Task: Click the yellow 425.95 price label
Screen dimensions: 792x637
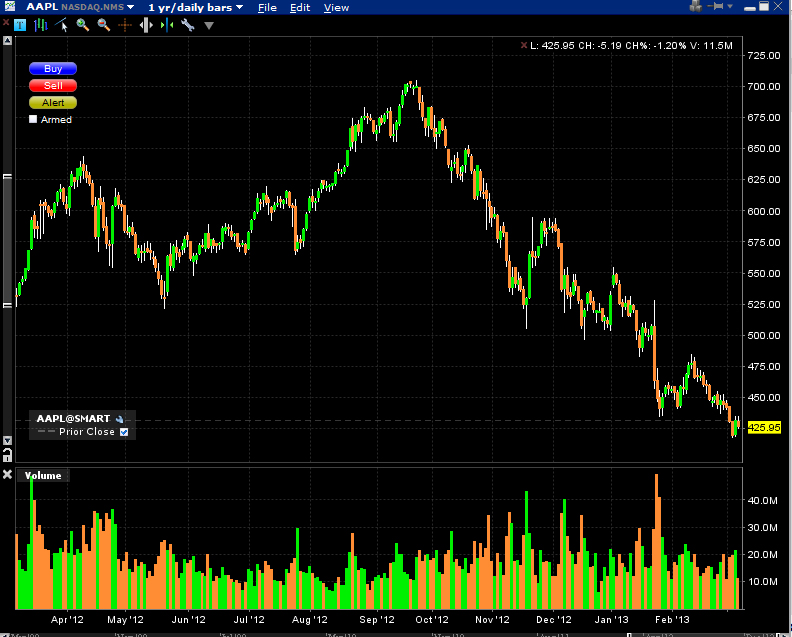Action: pyautogui.click(x=764, y=427)
